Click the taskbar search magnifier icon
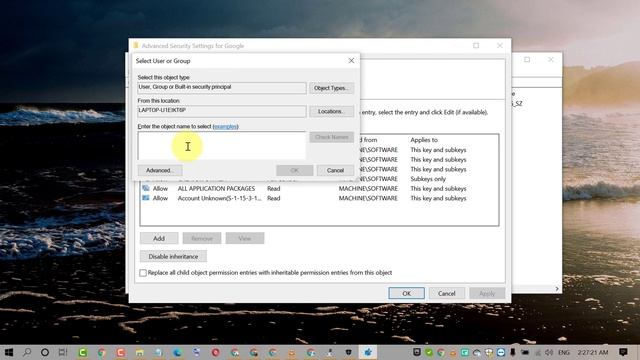 pyautogui.click(x=27, y=352)
